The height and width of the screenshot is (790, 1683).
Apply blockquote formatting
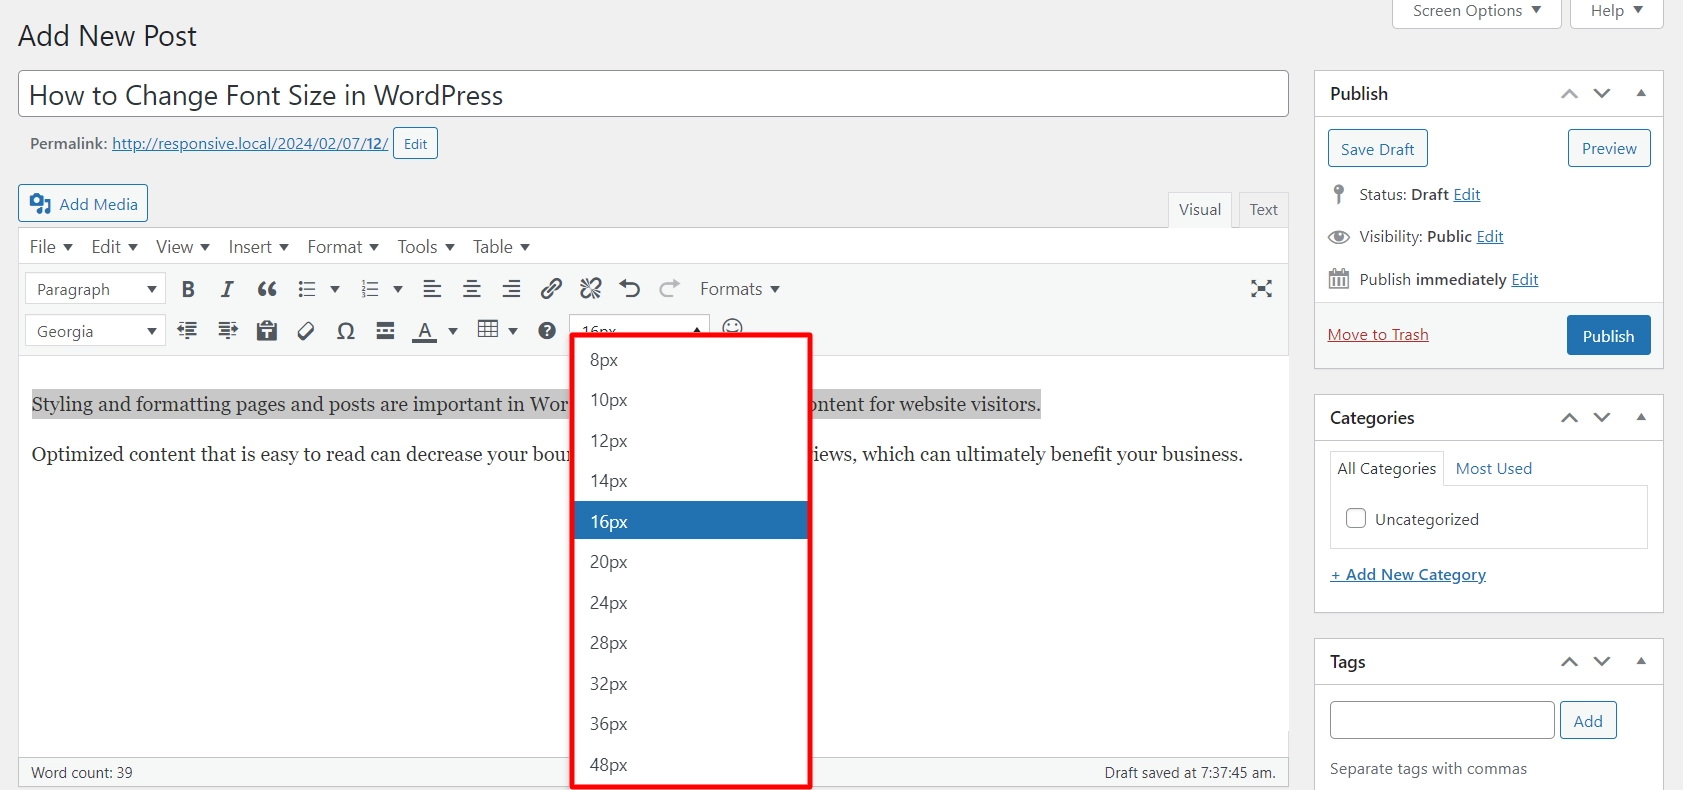pos(267,289)
